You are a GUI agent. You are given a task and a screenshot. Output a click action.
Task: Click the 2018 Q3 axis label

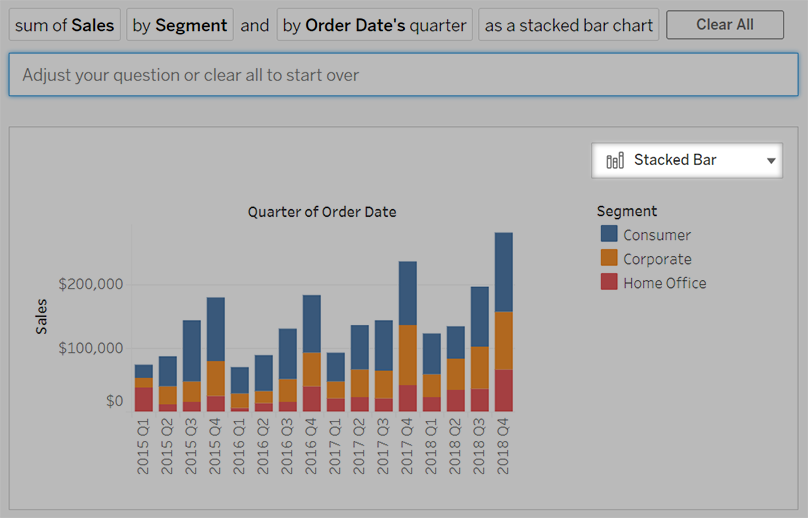click(x=479, y=447)
